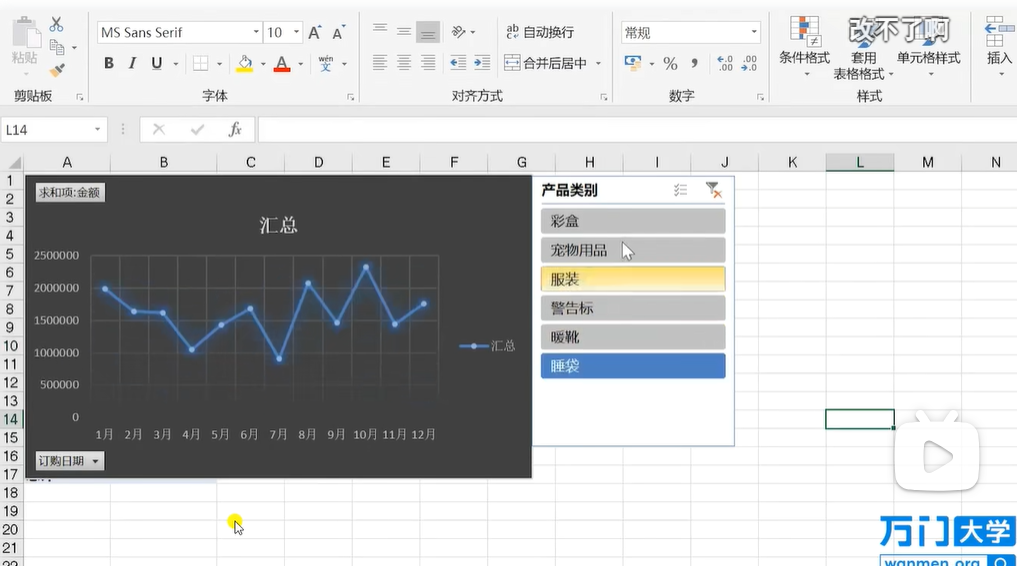Click the wén phonetic guide icon
This screenshot has height=566, width=1017.
pos(326,63)
